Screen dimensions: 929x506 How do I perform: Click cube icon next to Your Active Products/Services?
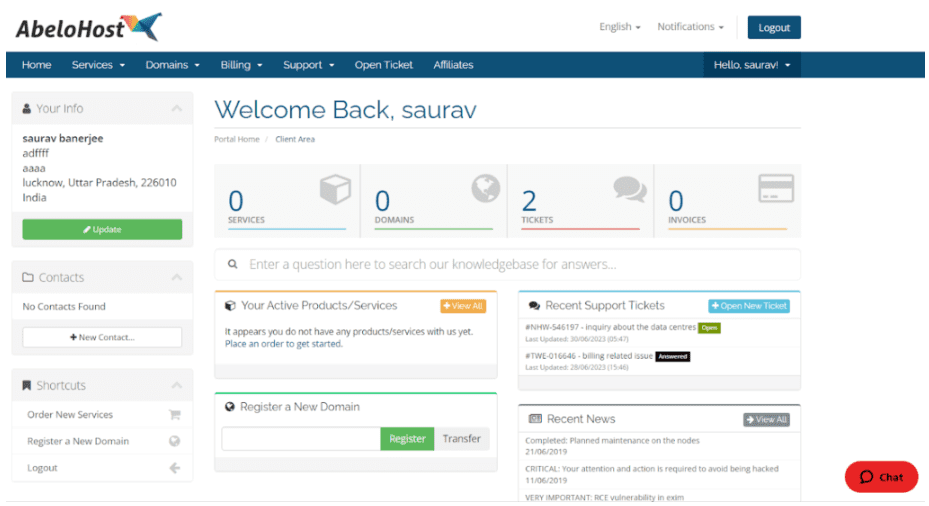(x=230, y=306)
